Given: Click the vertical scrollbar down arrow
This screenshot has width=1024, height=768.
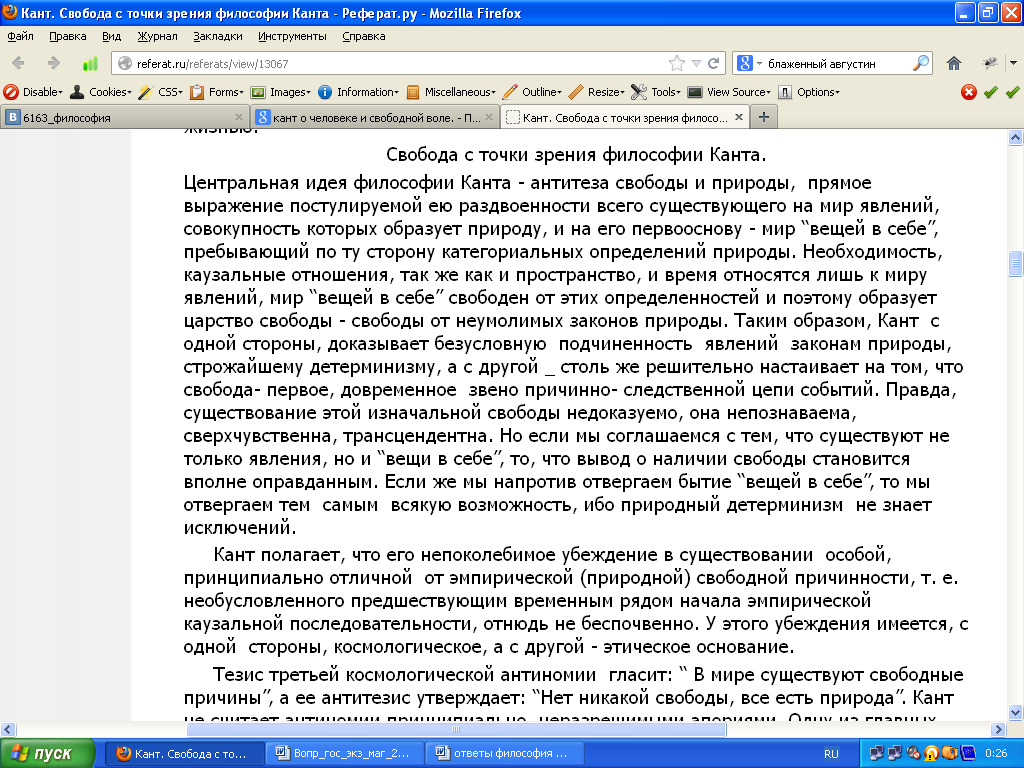Looking at the screenshot, I should pyautogui.click(x=1015, y=712).
